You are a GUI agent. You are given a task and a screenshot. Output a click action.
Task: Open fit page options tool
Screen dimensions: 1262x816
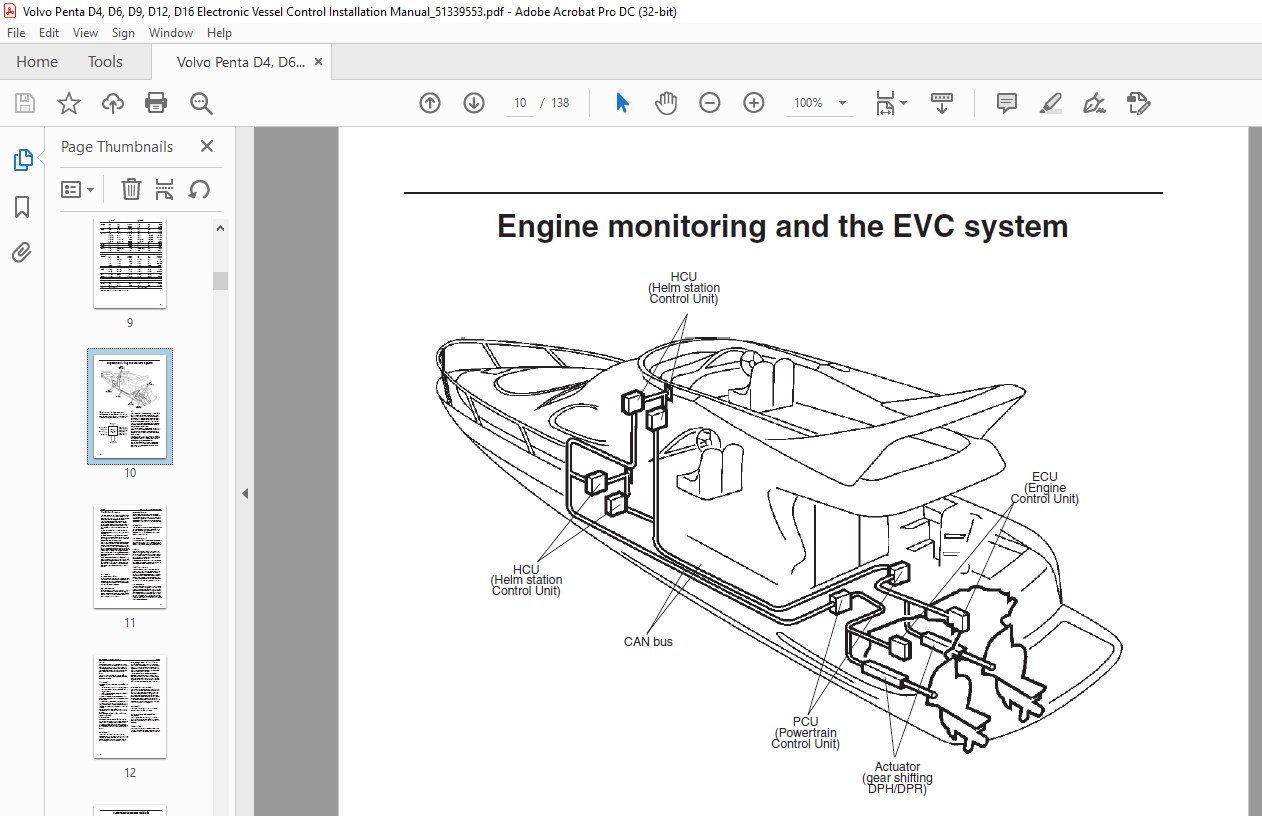click(890, 103)
